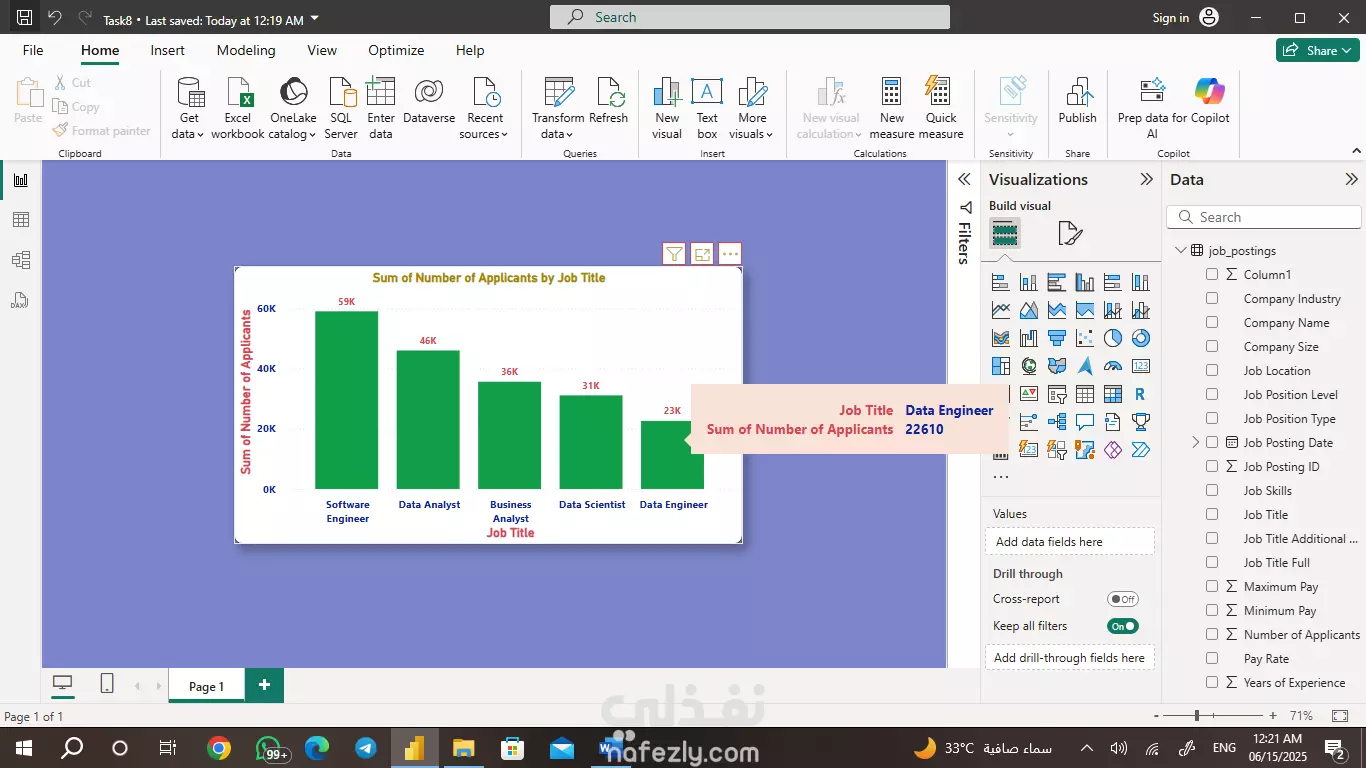Tick the Number of Applicants checkbox
The height and width of the screenshot is (768, 1366).
coord(1212,634)
